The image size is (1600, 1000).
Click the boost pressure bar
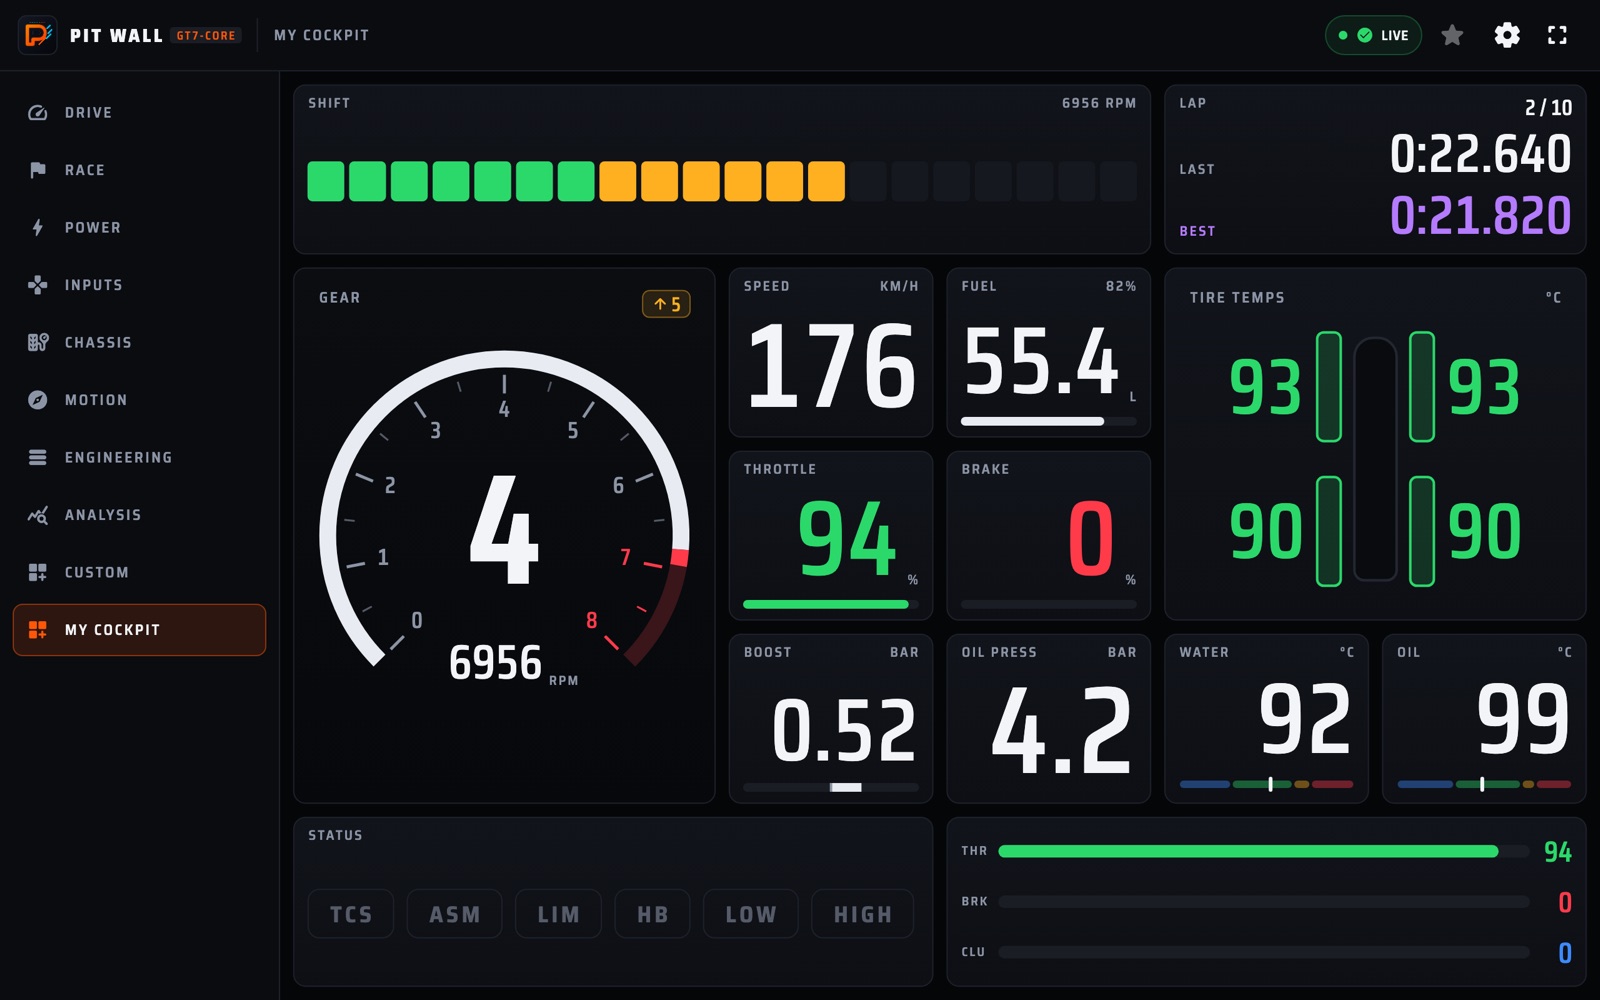point(830,787)
